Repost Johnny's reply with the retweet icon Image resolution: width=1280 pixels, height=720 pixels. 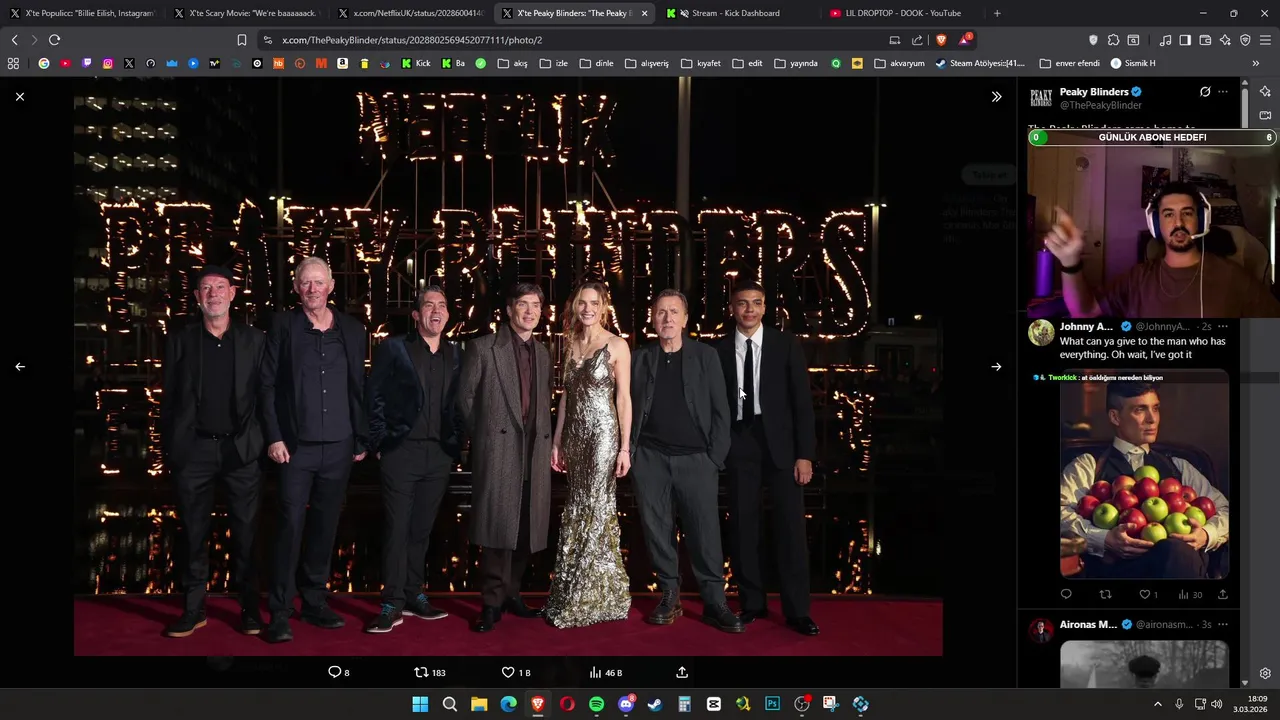click(1105, 595)
